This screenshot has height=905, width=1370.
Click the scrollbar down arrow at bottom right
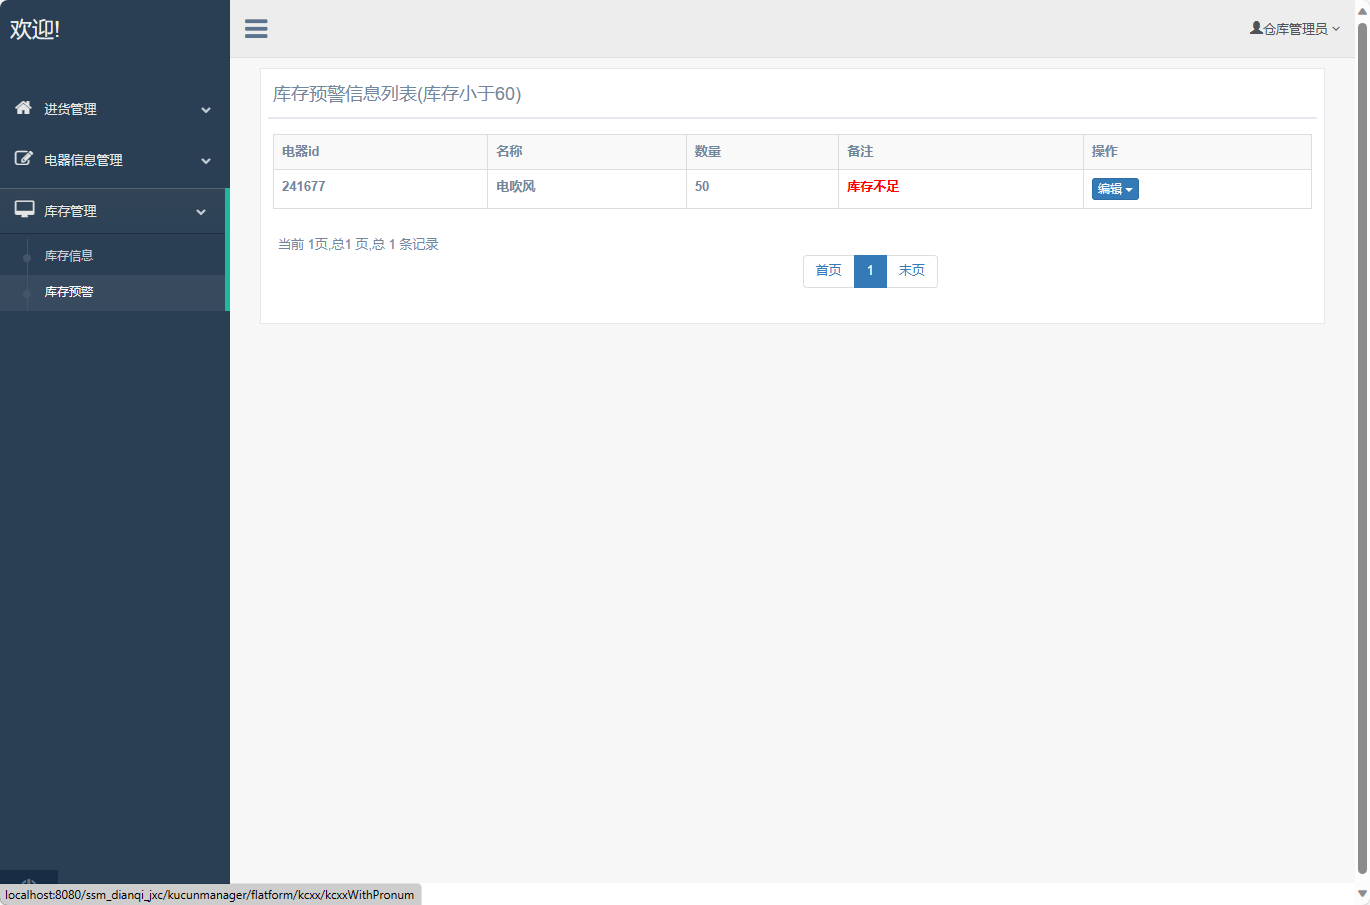click(1362, 894)
